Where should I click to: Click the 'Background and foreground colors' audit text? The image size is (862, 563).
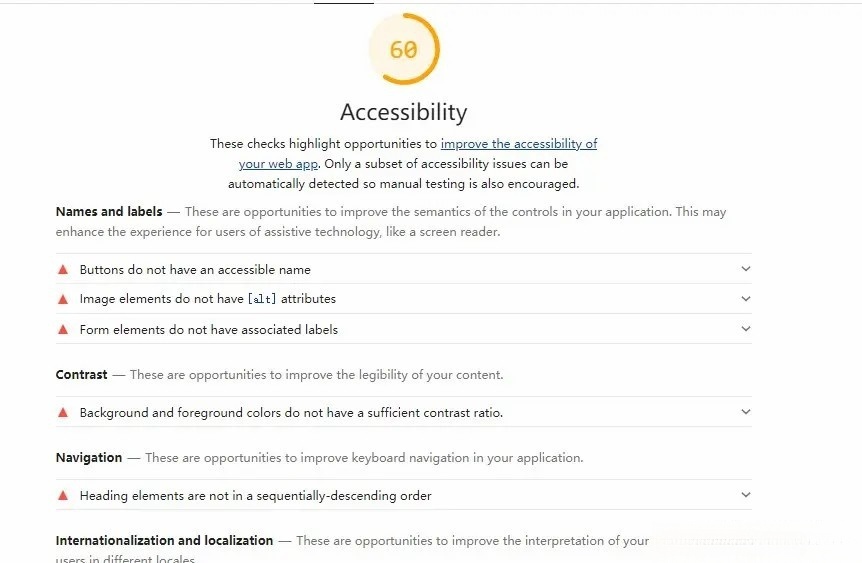pyautogui.click(x=291, y=412)
